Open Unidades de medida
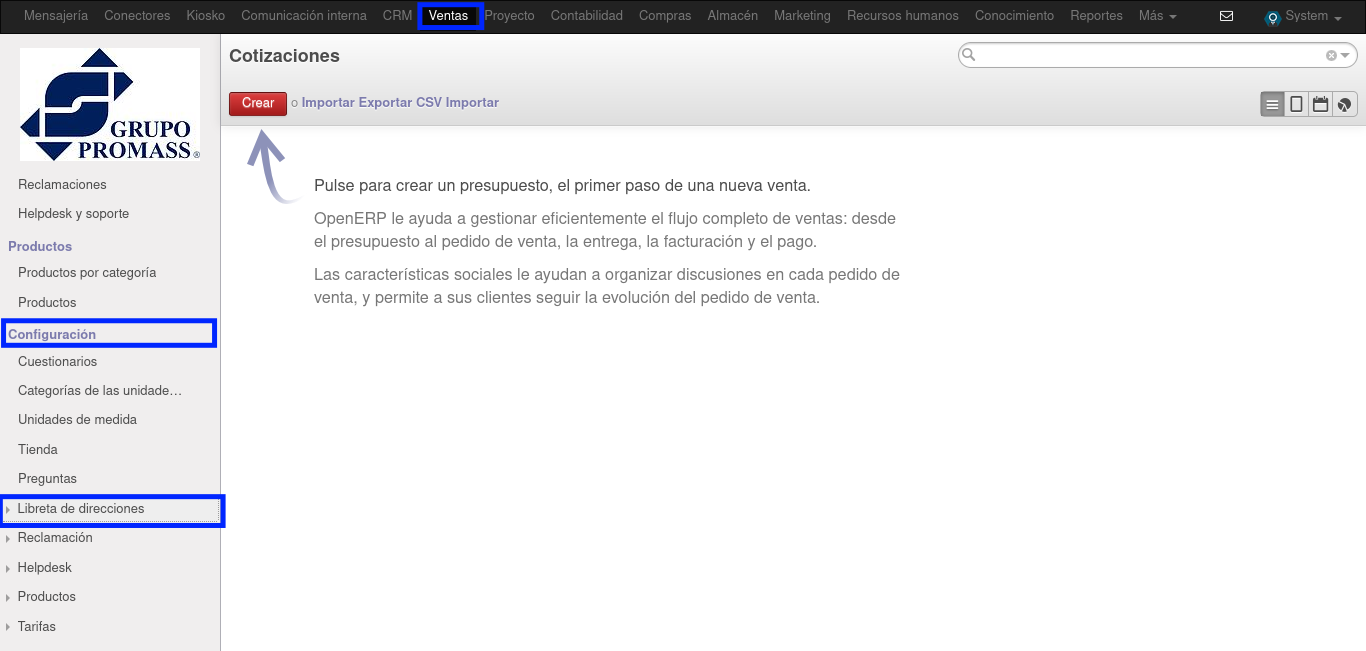This screenshot has height=651, width=1366. click(x=77, y=420)
